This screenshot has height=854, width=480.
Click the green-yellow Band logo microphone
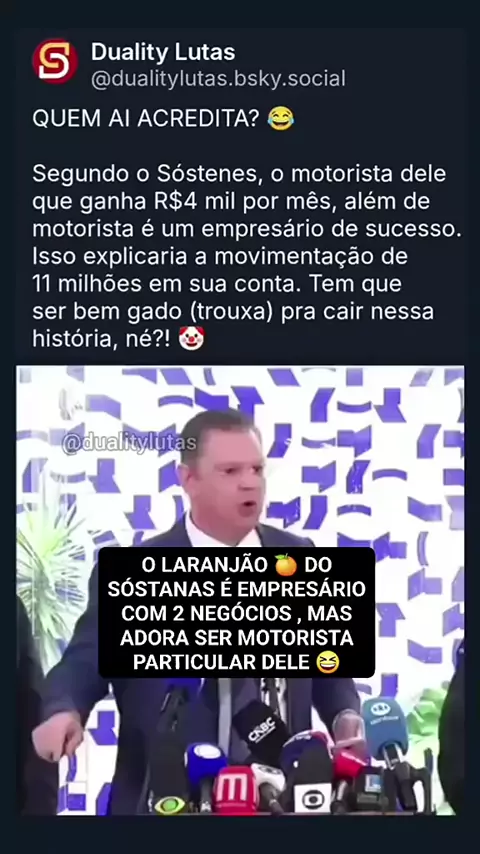(x=169, y=804)
